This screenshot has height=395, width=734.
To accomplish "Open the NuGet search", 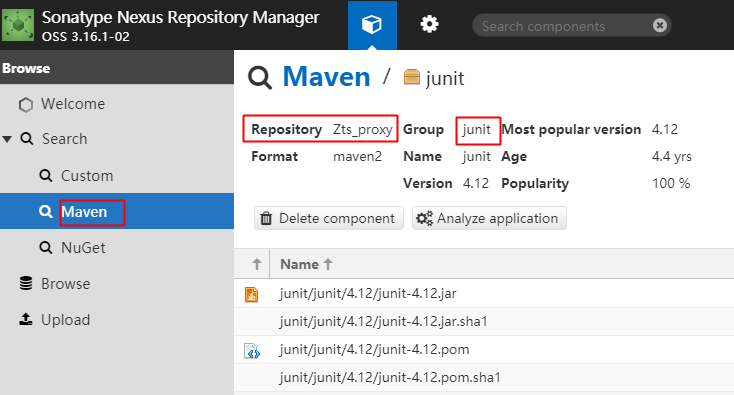I will click(83, 248).
